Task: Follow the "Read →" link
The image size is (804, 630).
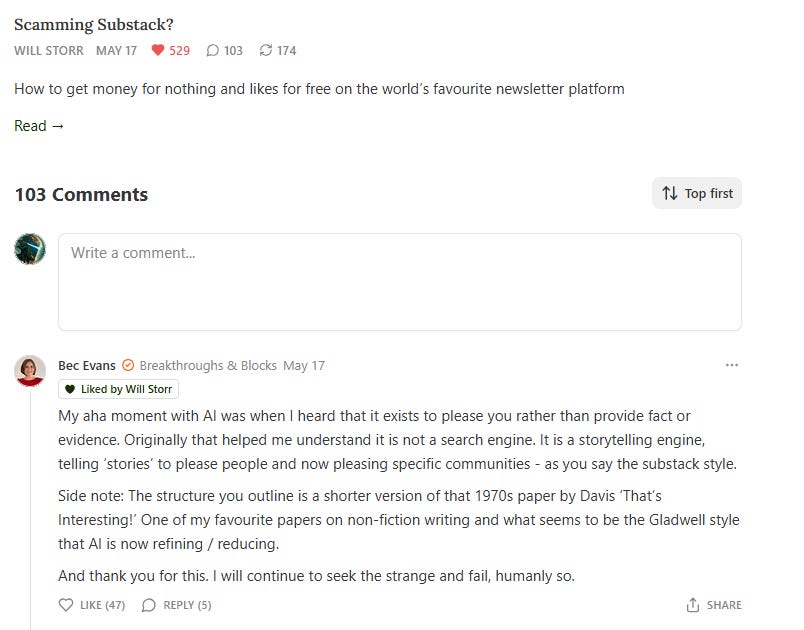Action: point(37,125)
